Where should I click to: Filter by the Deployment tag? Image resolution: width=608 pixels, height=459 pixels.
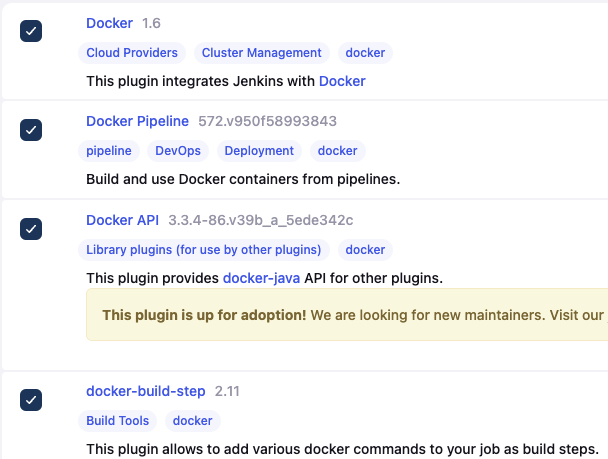[x=259, y=151]
